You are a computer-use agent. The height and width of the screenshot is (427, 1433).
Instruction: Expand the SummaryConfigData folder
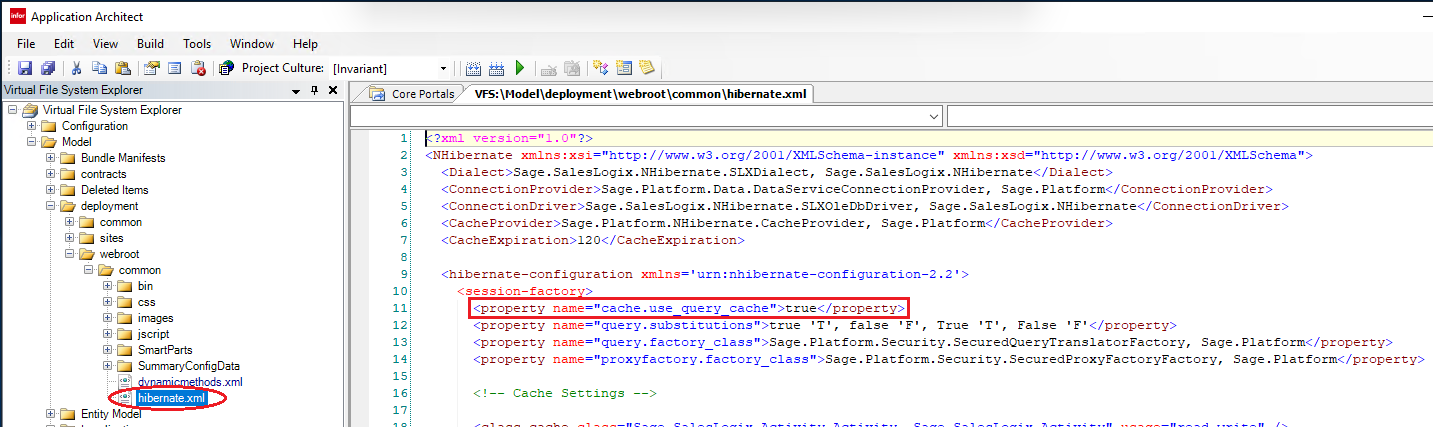pyautogui.click(x=107, y=366)
